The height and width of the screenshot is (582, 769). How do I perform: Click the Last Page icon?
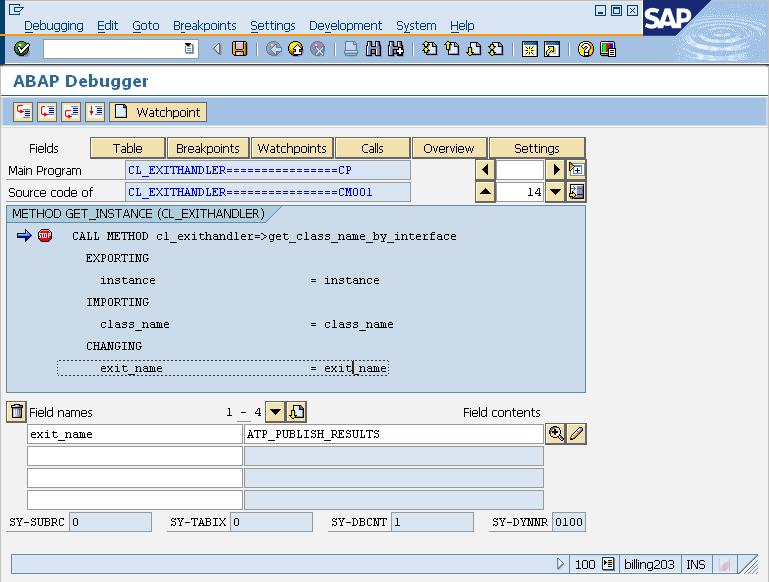click(x=496, y=49)
